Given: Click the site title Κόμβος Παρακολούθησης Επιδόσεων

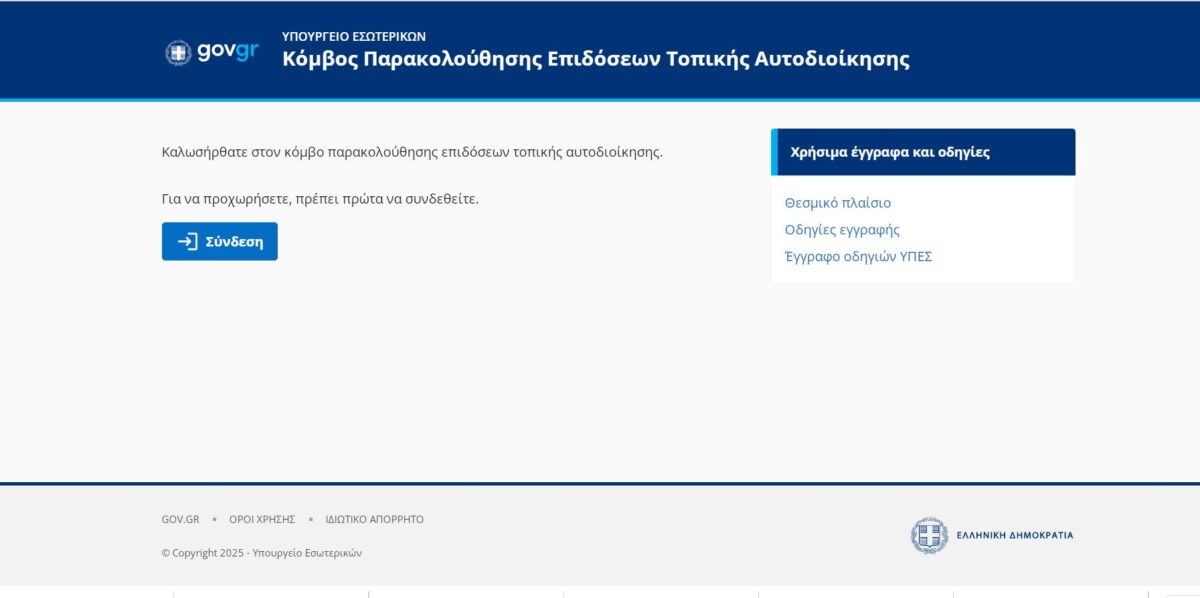Looking at the screenshot, I should click(x=596, y=59).
